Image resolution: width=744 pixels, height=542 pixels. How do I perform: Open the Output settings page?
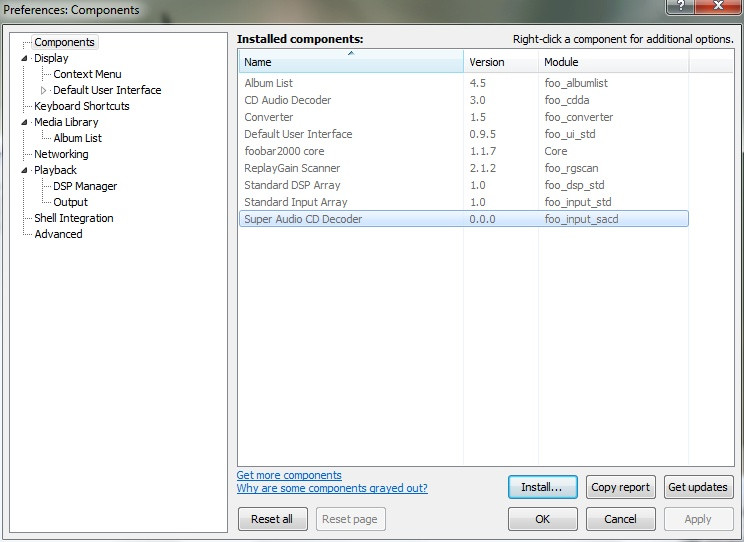(70, 202)
